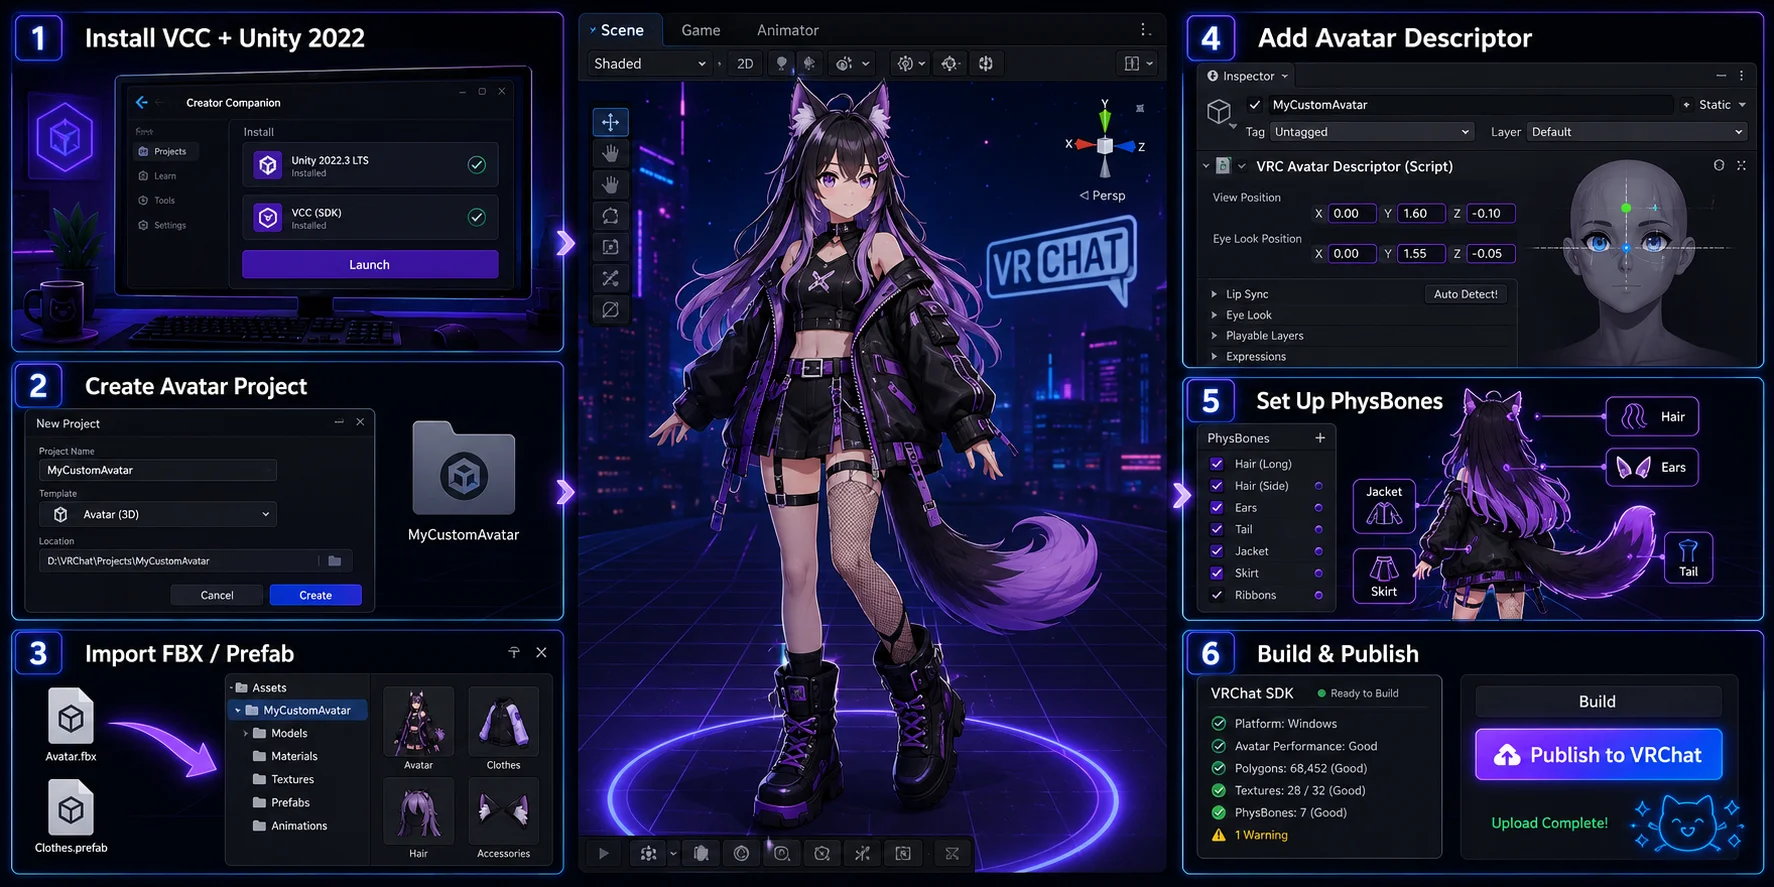Toggle MyCustomAvatar active checkbox in Inspector
Viewport: 1774px width, 887px height.
(x=1255, y=104)
